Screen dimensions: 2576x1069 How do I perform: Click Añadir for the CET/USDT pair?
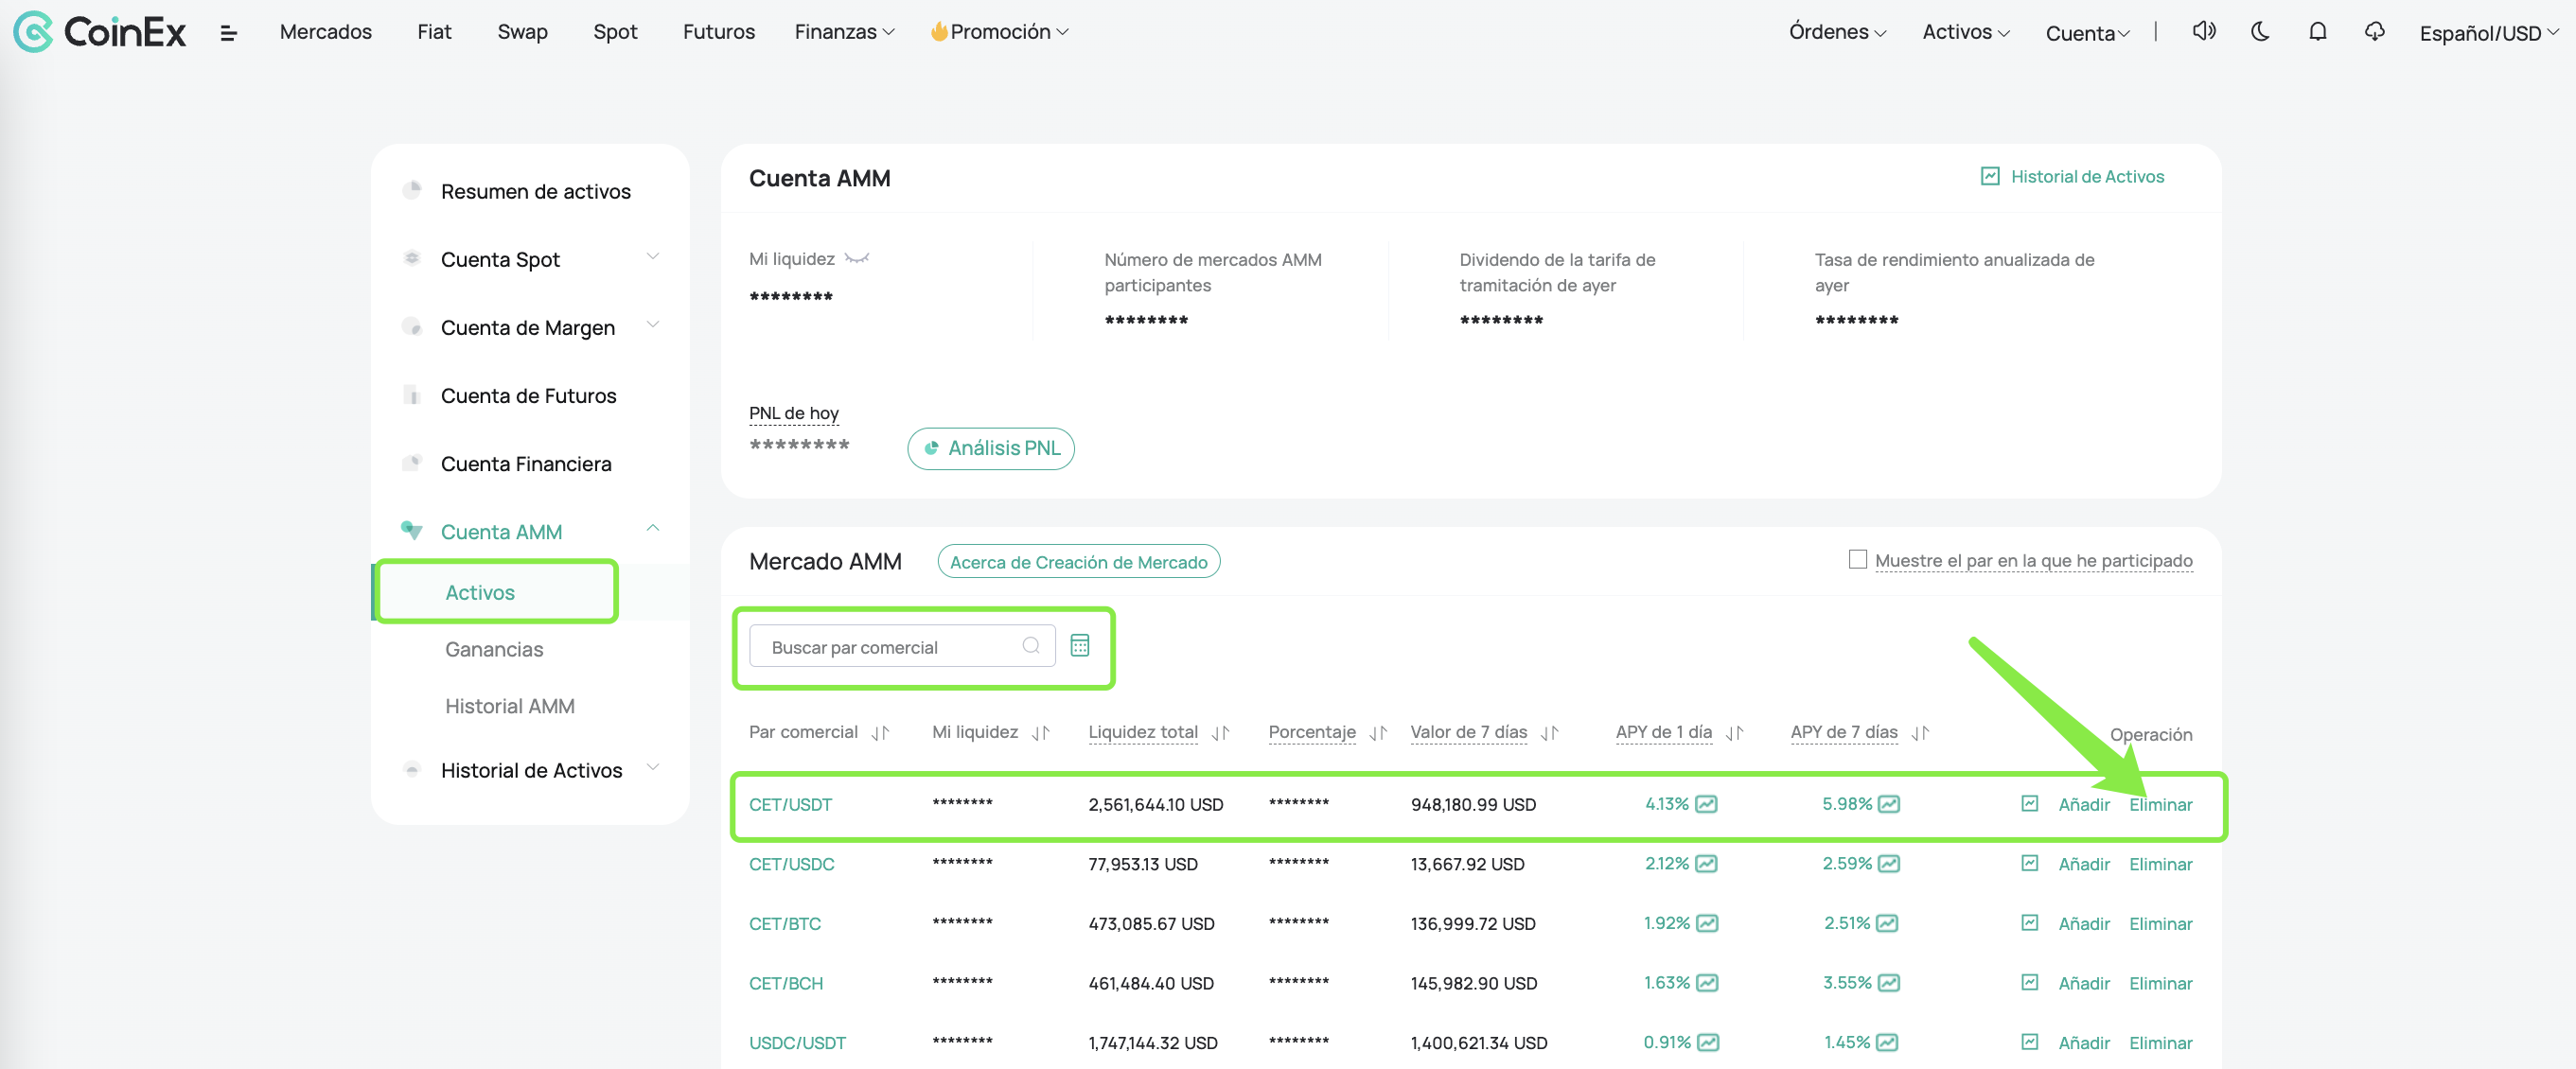coord(2084,804)
